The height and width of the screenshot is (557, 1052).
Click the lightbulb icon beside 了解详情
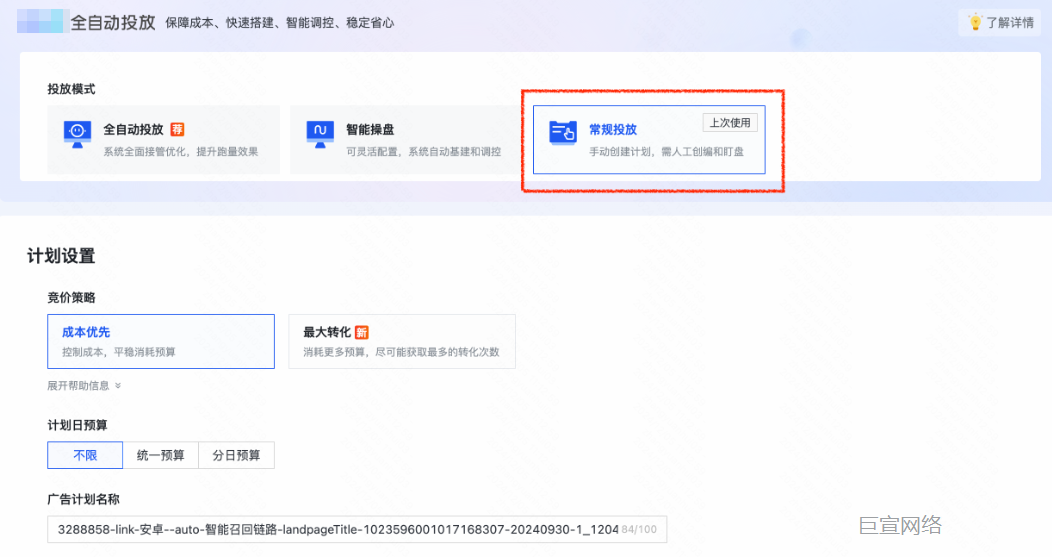(975, 22)
